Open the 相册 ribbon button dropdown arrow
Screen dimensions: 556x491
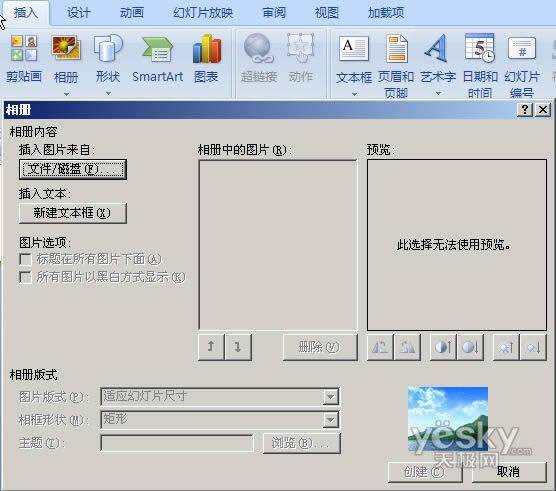click(66, 94)
